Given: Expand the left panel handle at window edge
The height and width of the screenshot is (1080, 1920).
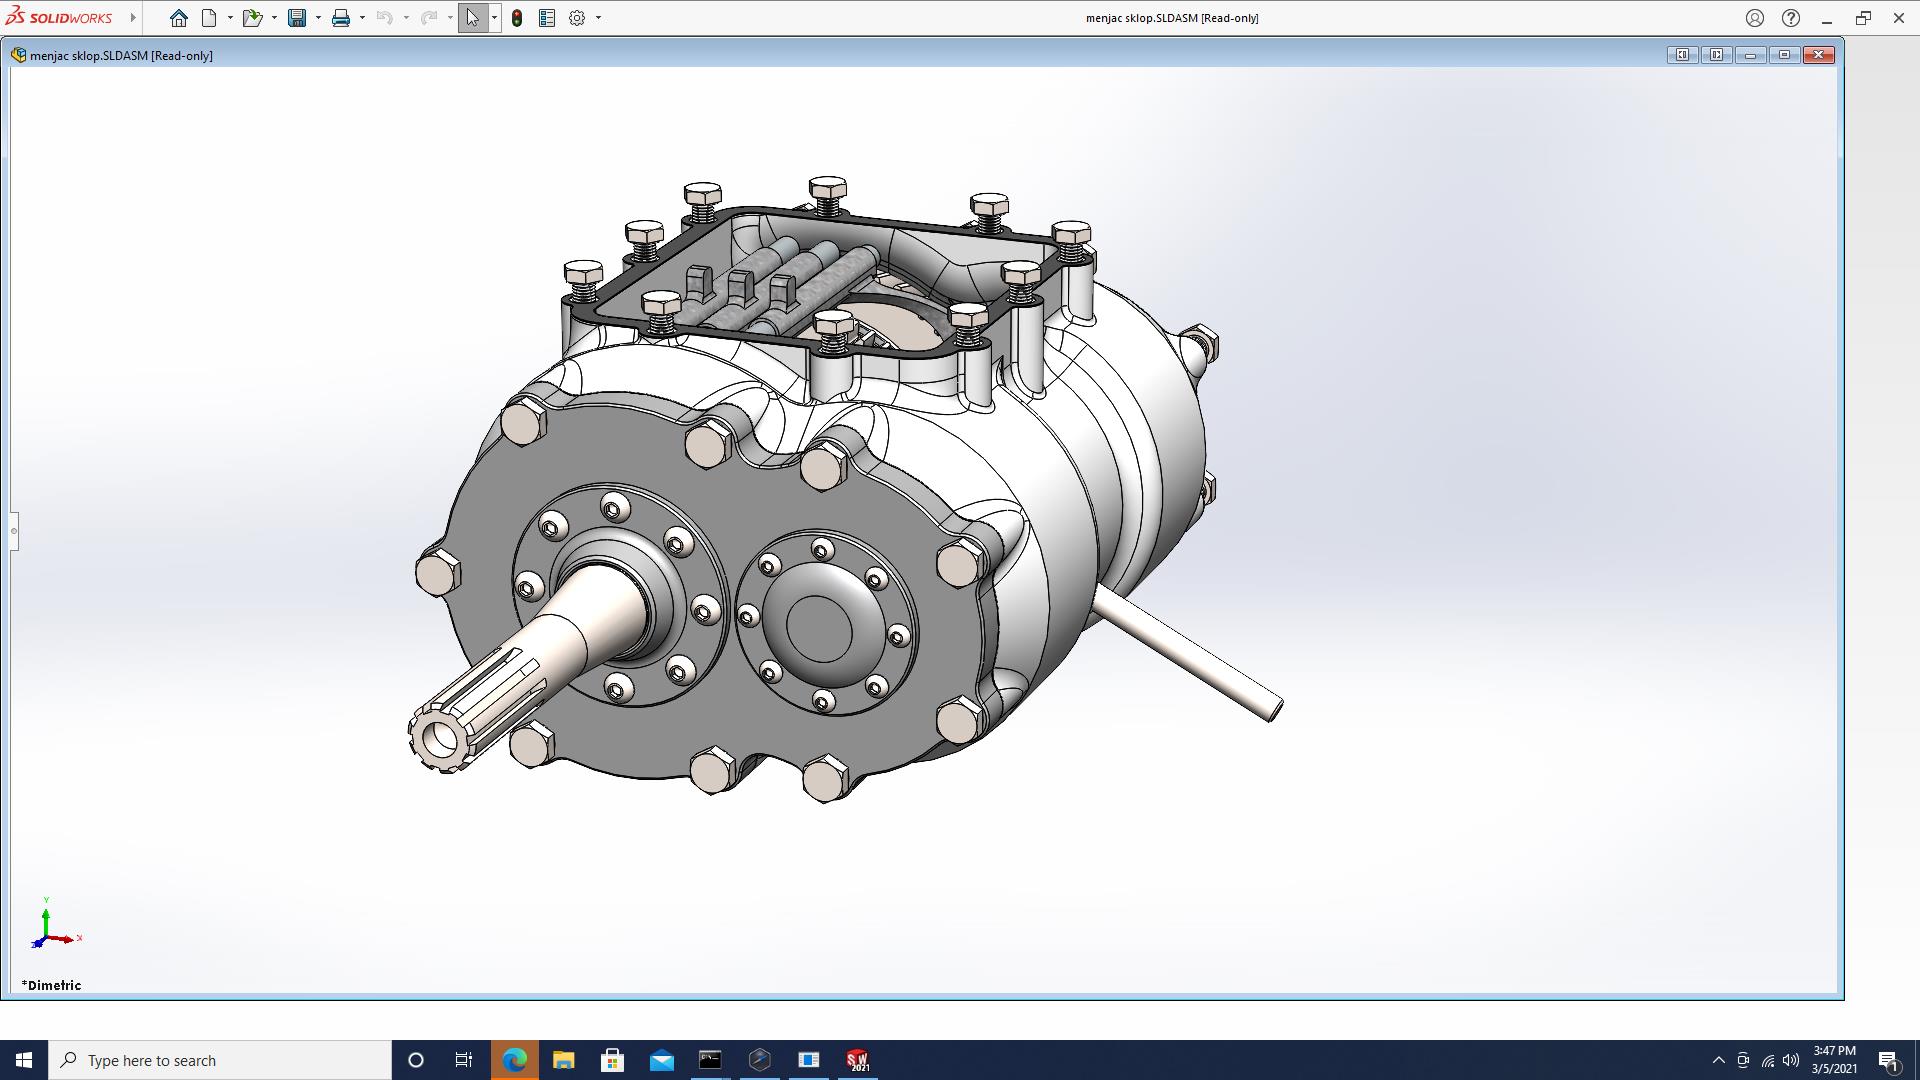Looking at the screenshot, I should 14,531.
